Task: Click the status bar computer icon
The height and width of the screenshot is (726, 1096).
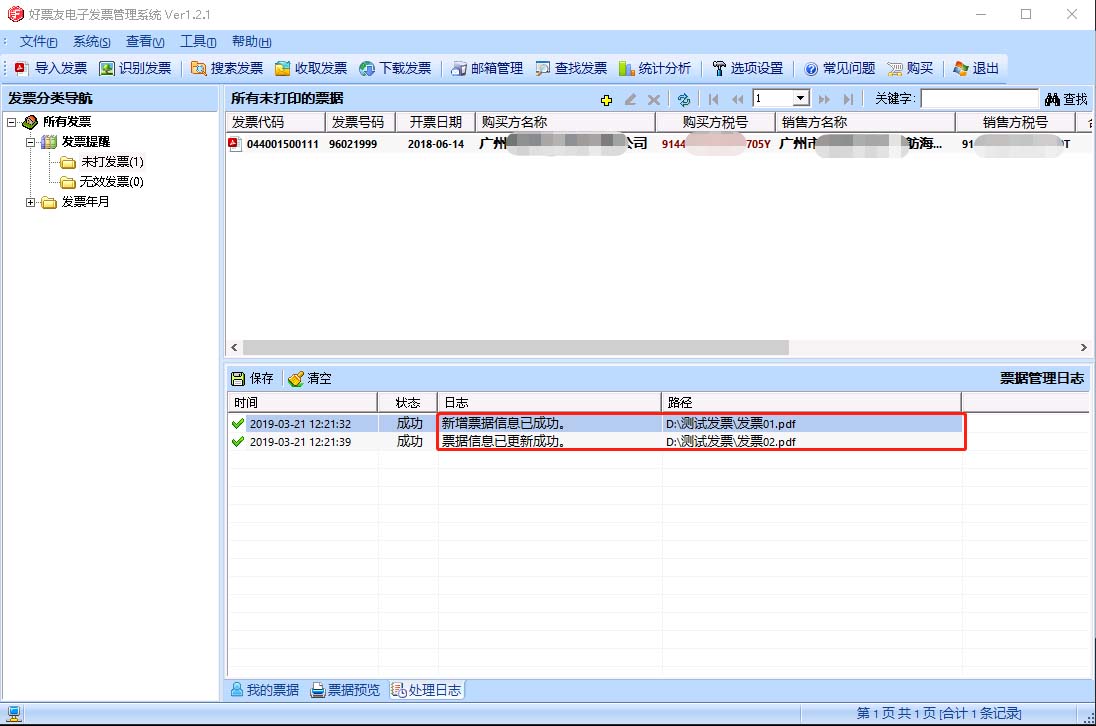Action: tap(14, 713)
